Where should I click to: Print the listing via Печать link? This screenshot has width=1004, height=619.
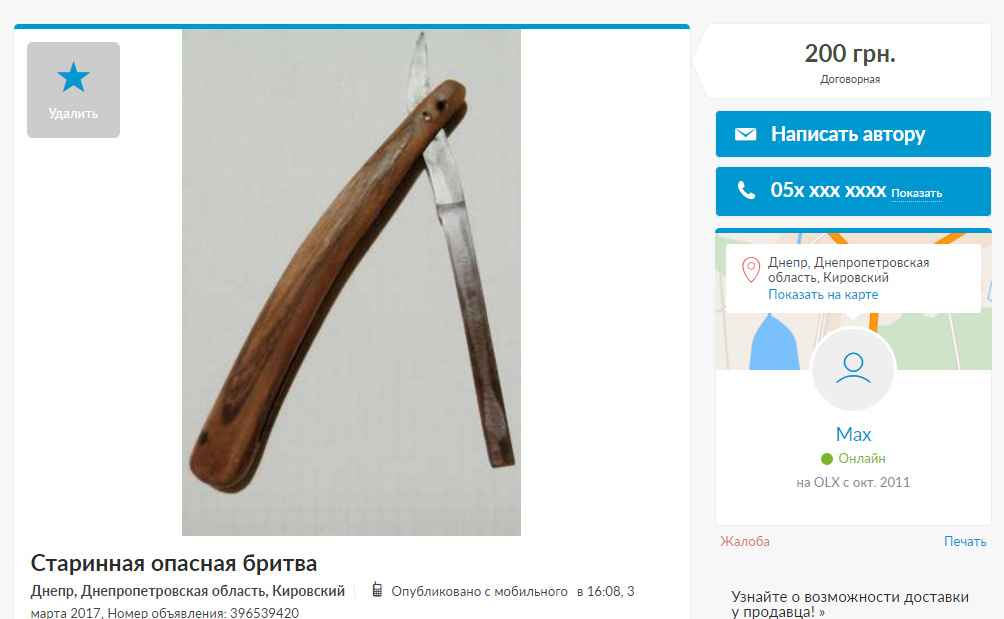(965, 542)
